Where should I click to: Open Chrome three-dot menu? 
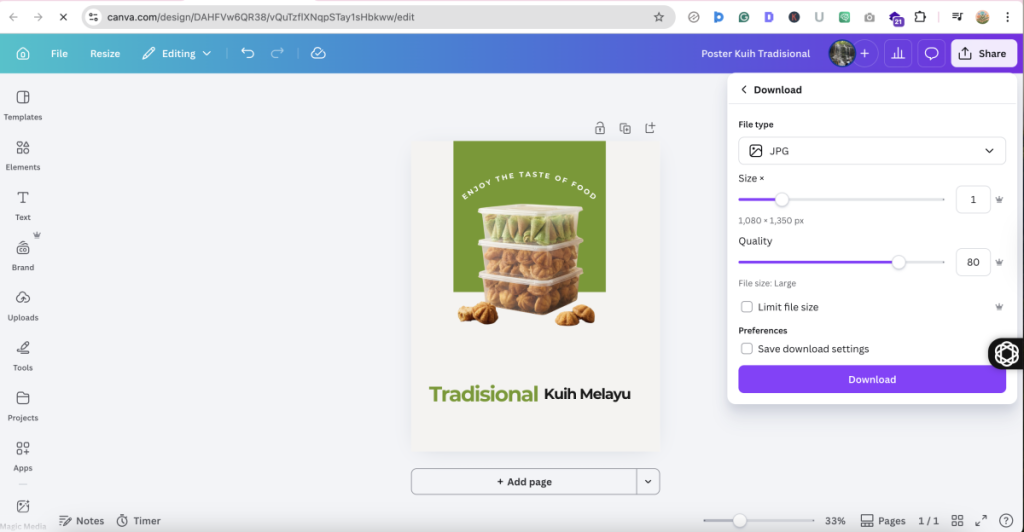1008,17
